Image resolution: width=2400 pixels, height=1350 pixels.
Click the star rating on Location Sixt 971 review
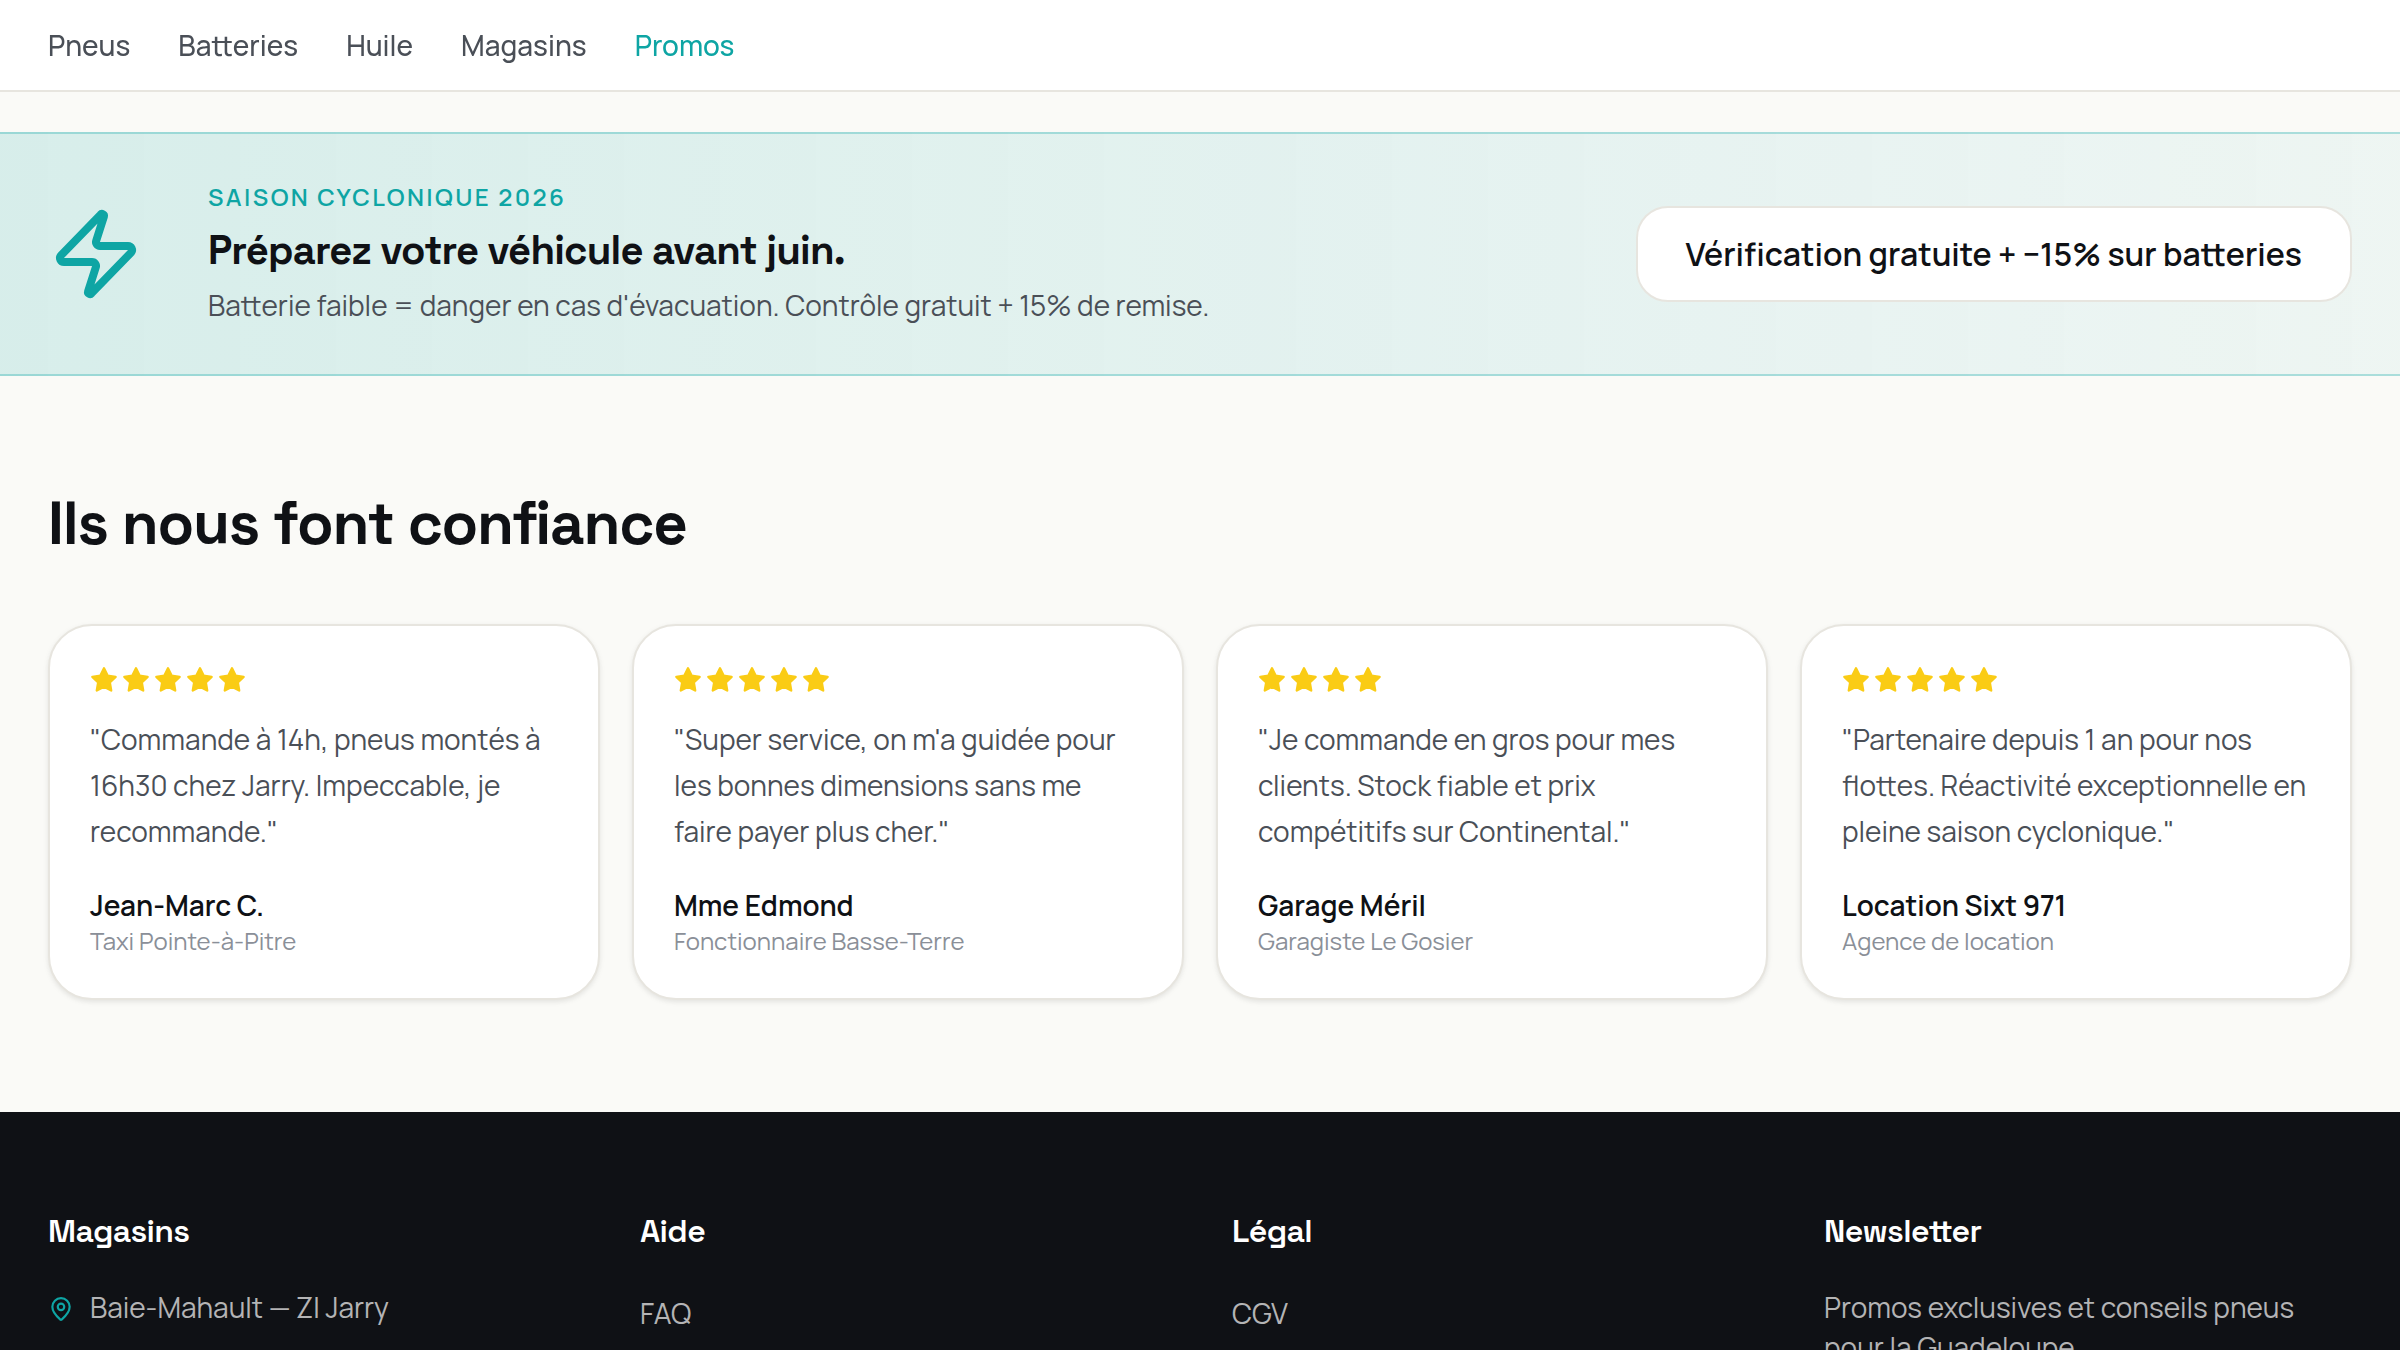coord(1920,681)
